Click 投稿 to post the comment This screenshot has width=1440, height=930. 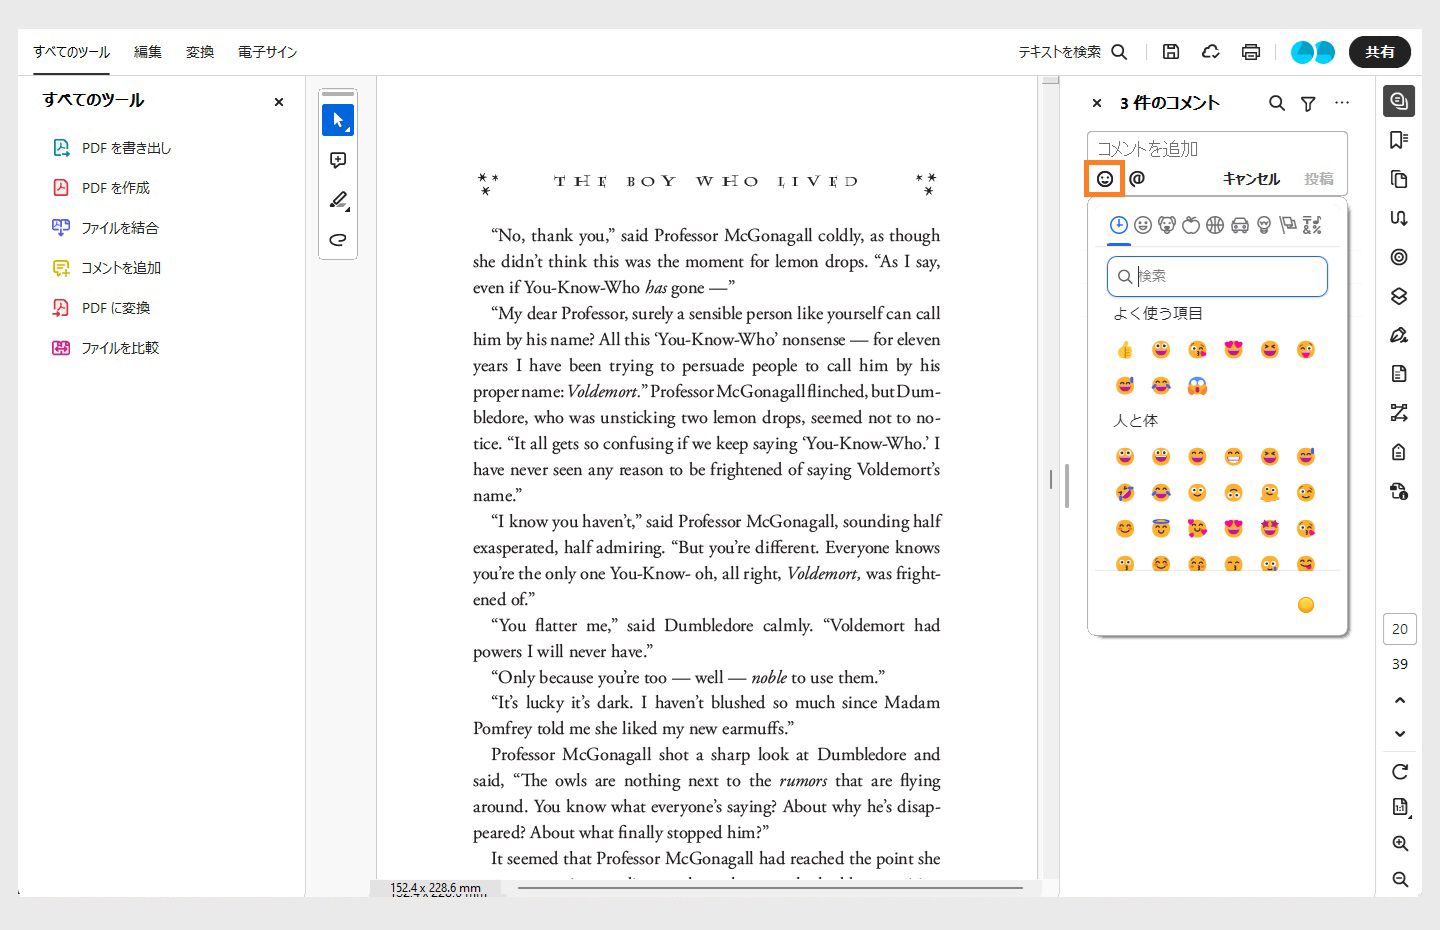pyautogui.click(x=1319, y=179)
